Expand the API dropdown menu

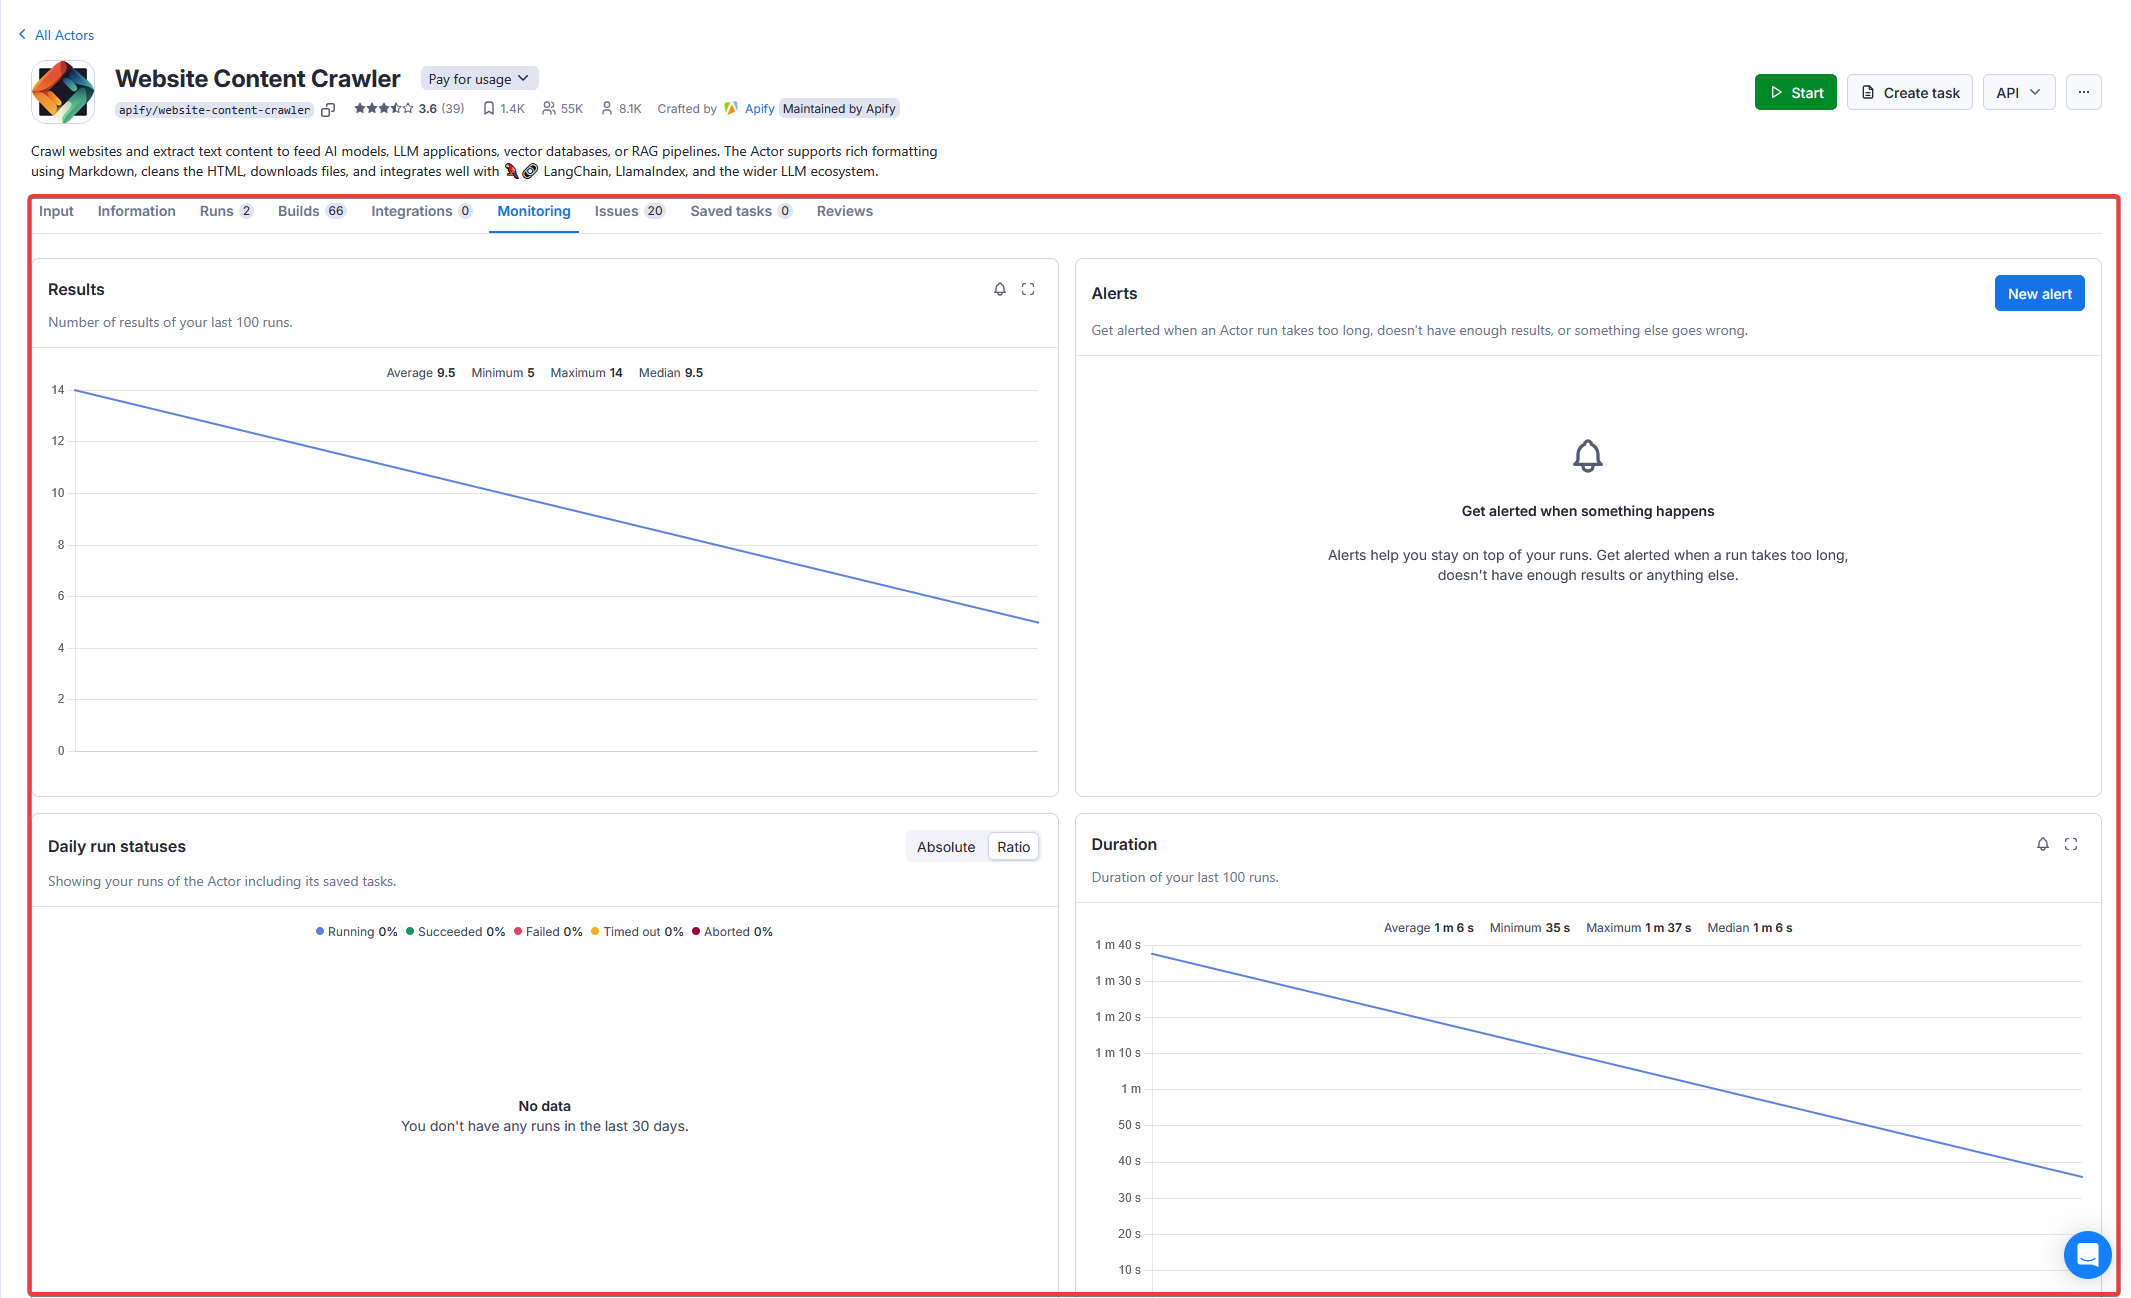[2018, 92]
